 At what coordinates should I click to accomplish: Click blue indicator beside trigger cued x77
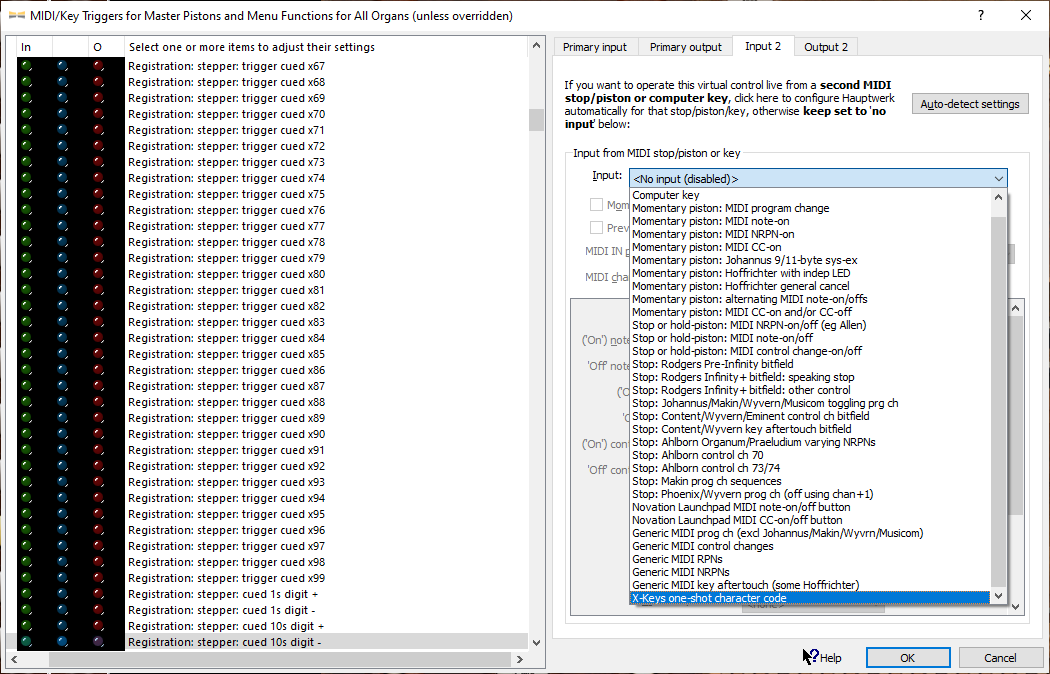coord(62,226)
